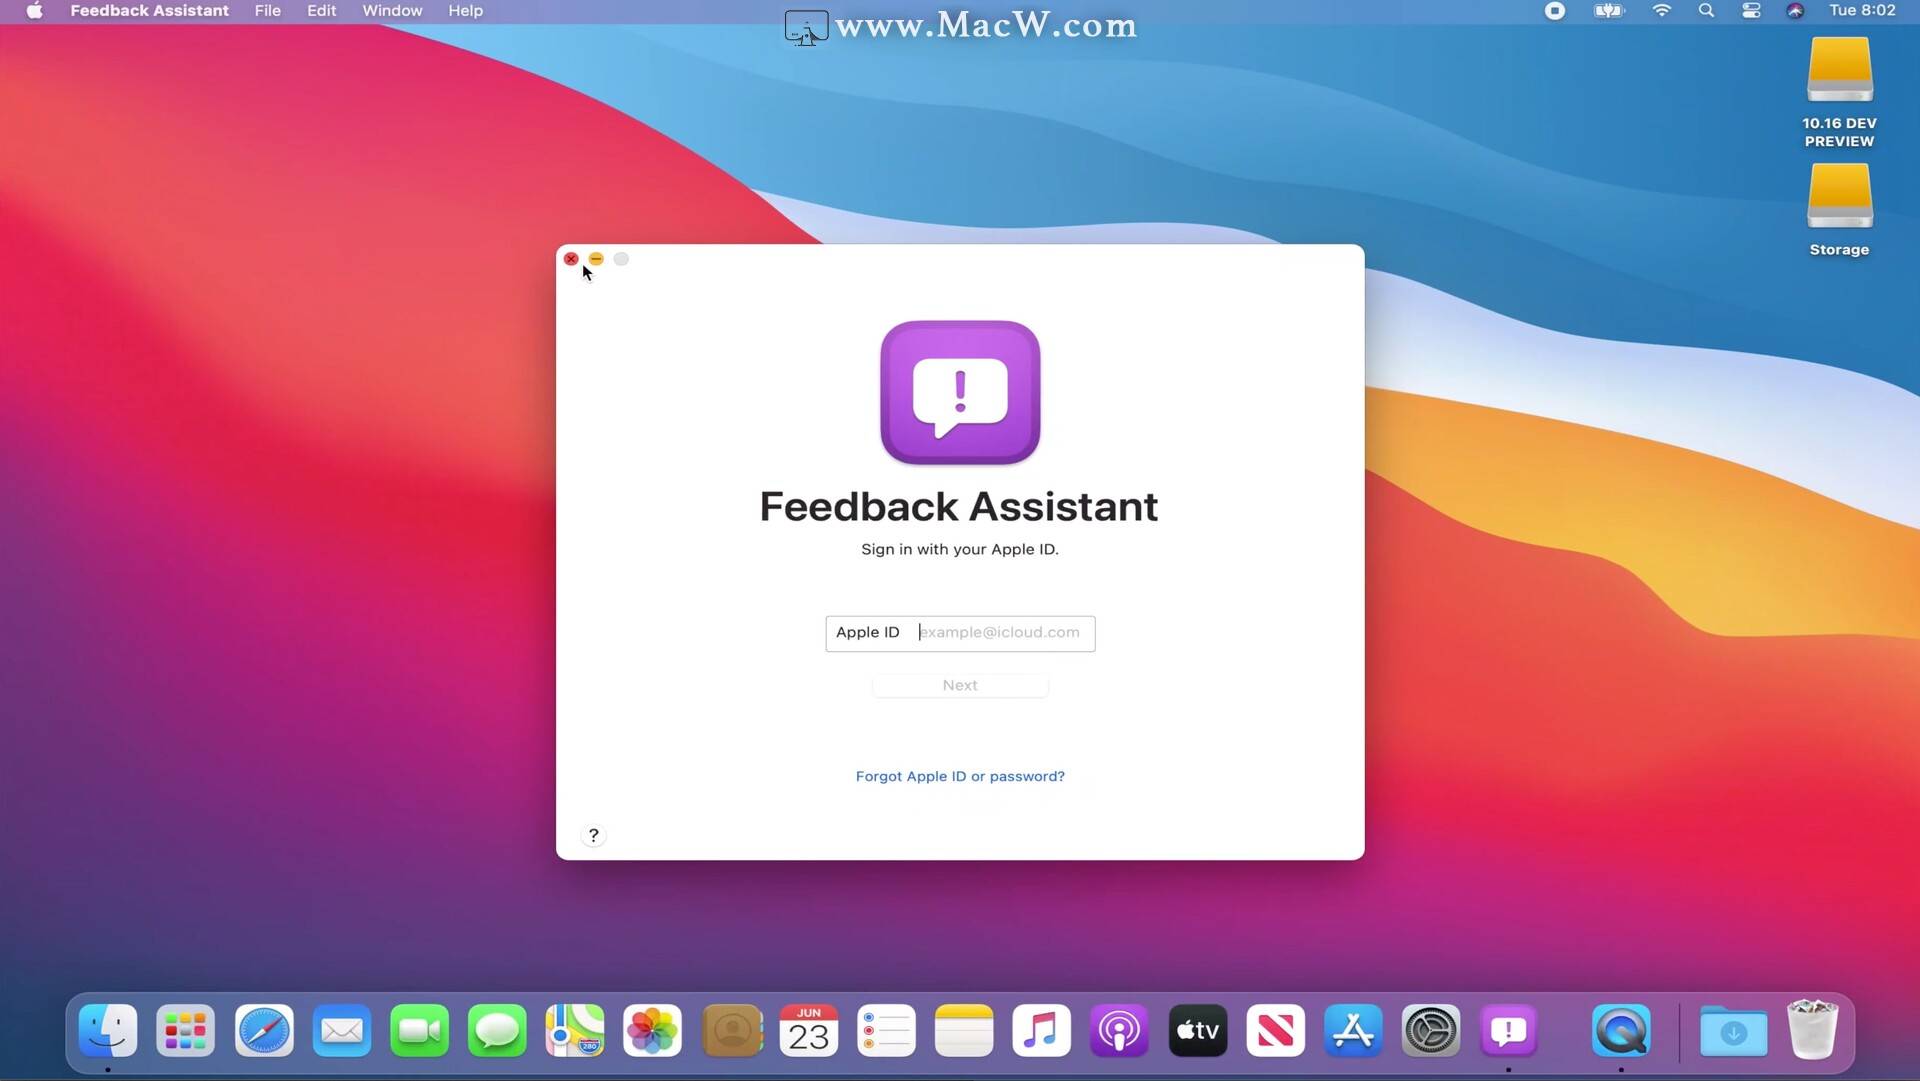Click the Apple ID email field
The image size is (1920, 1081).
coord(960,633)
